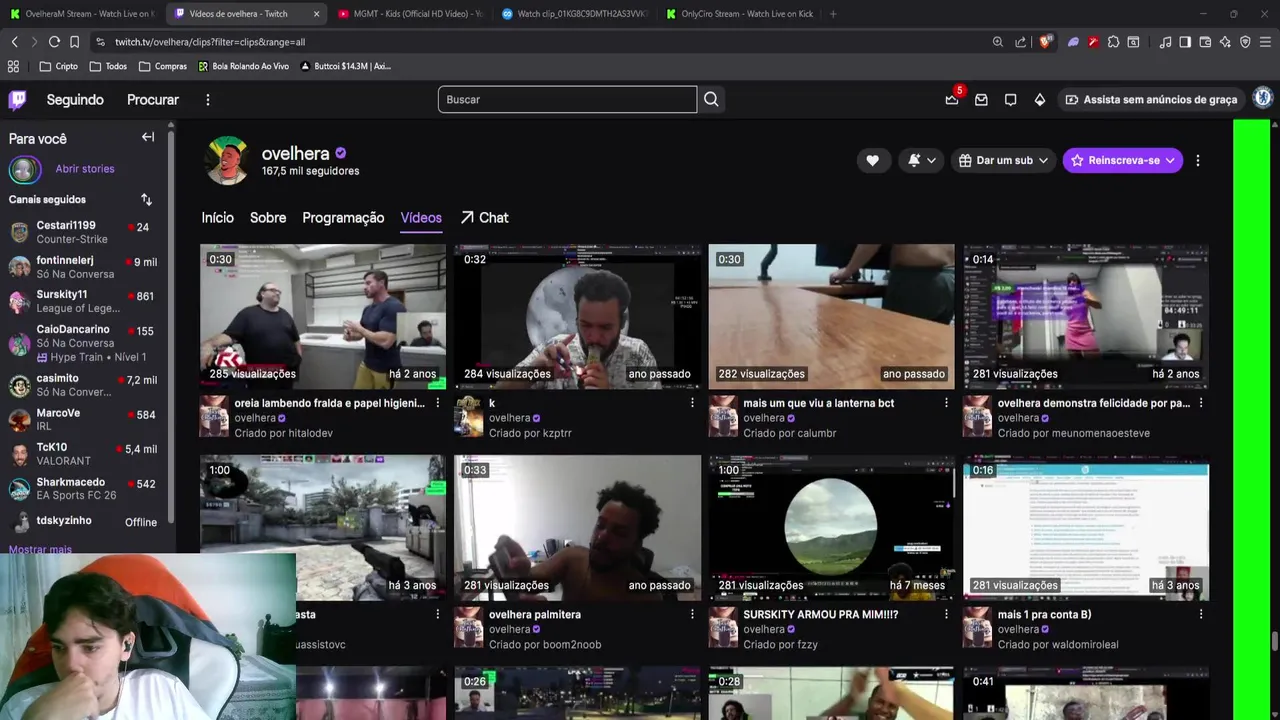Go back with the browser back arrow

[14, 42]
